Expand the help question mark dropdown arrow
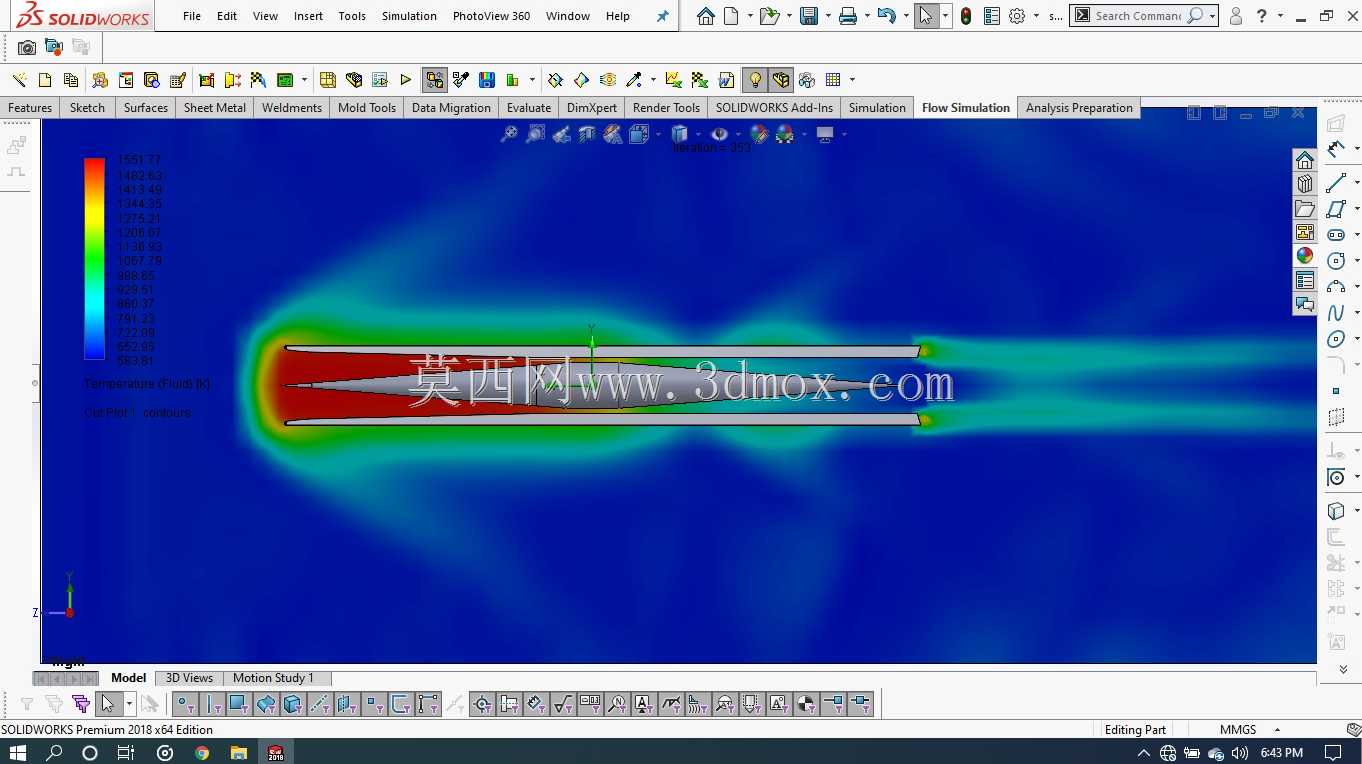Image resolution: width=1362 pixels, height=764 pixels. pos(1280,16)
